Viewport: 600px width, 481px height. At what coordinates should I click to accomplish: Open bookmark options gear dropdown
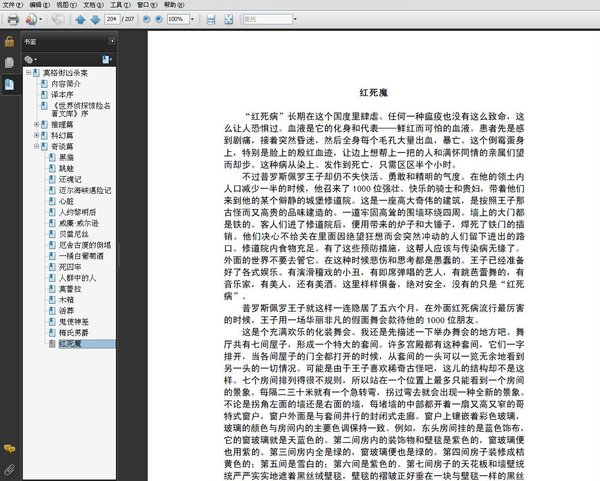[x=30, y=59]
